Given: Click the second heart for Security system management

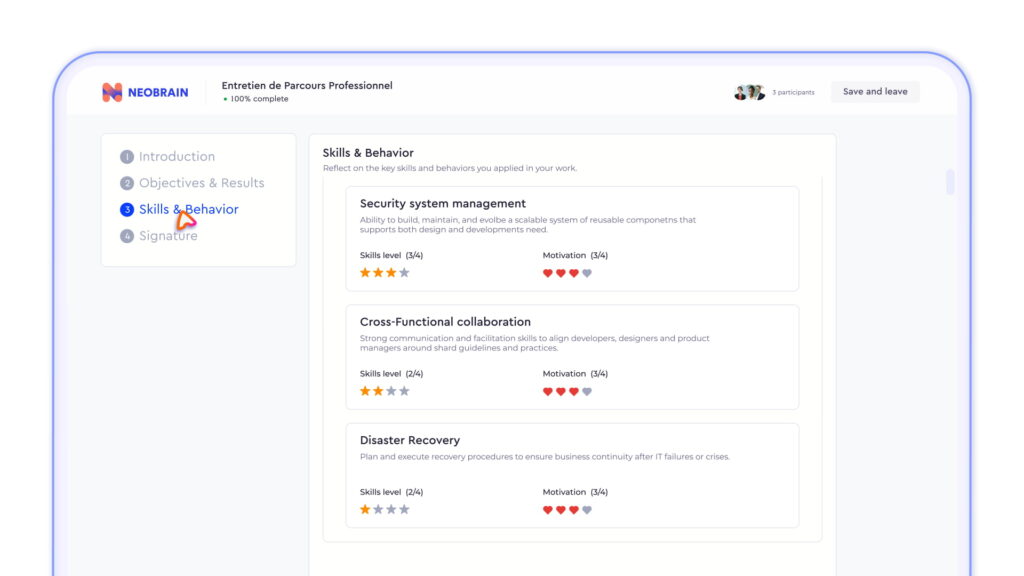Looking at the screenshot, I should pyautogui.click(x=560, y=272).
